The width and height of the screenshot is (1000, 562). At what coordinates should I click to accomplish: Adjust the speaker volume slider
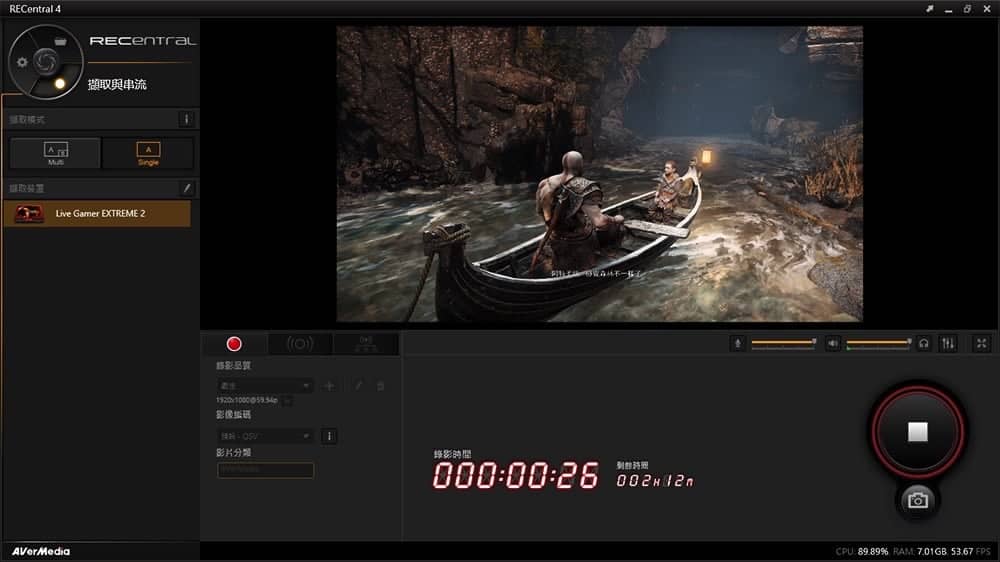879,343
